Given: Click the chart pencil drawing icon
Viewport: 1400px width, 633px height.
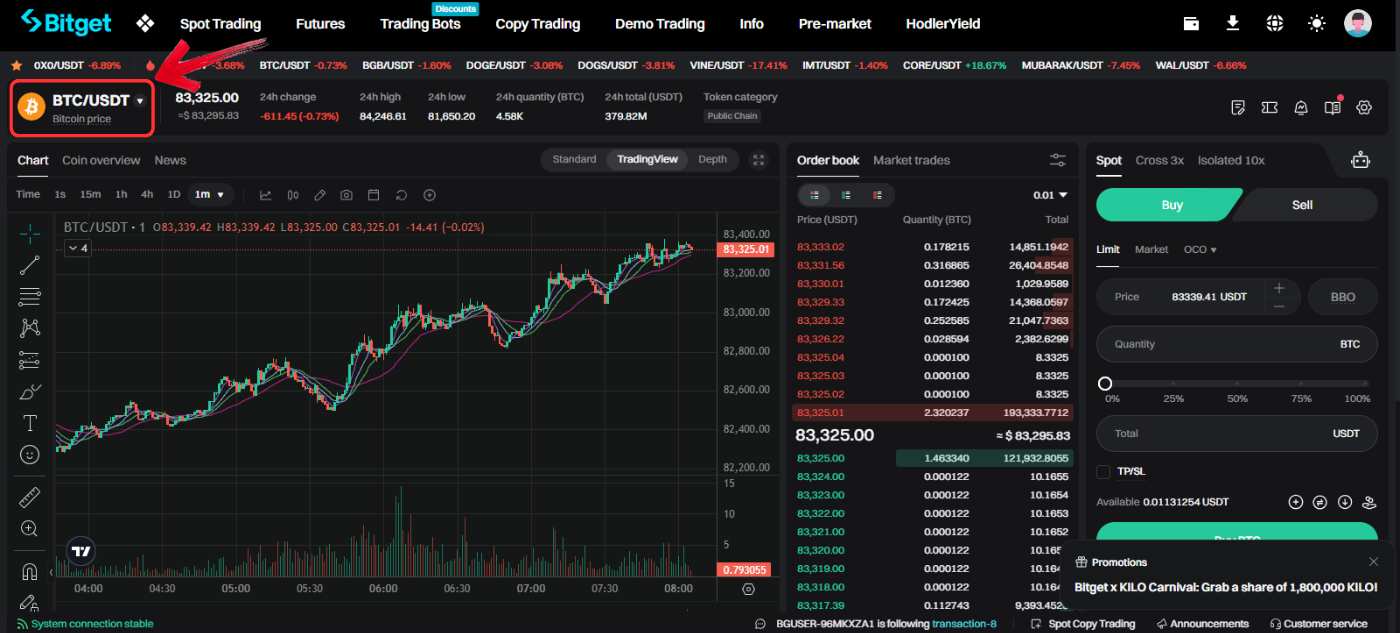Looking at the screenshot, I should tap(320, 195).
